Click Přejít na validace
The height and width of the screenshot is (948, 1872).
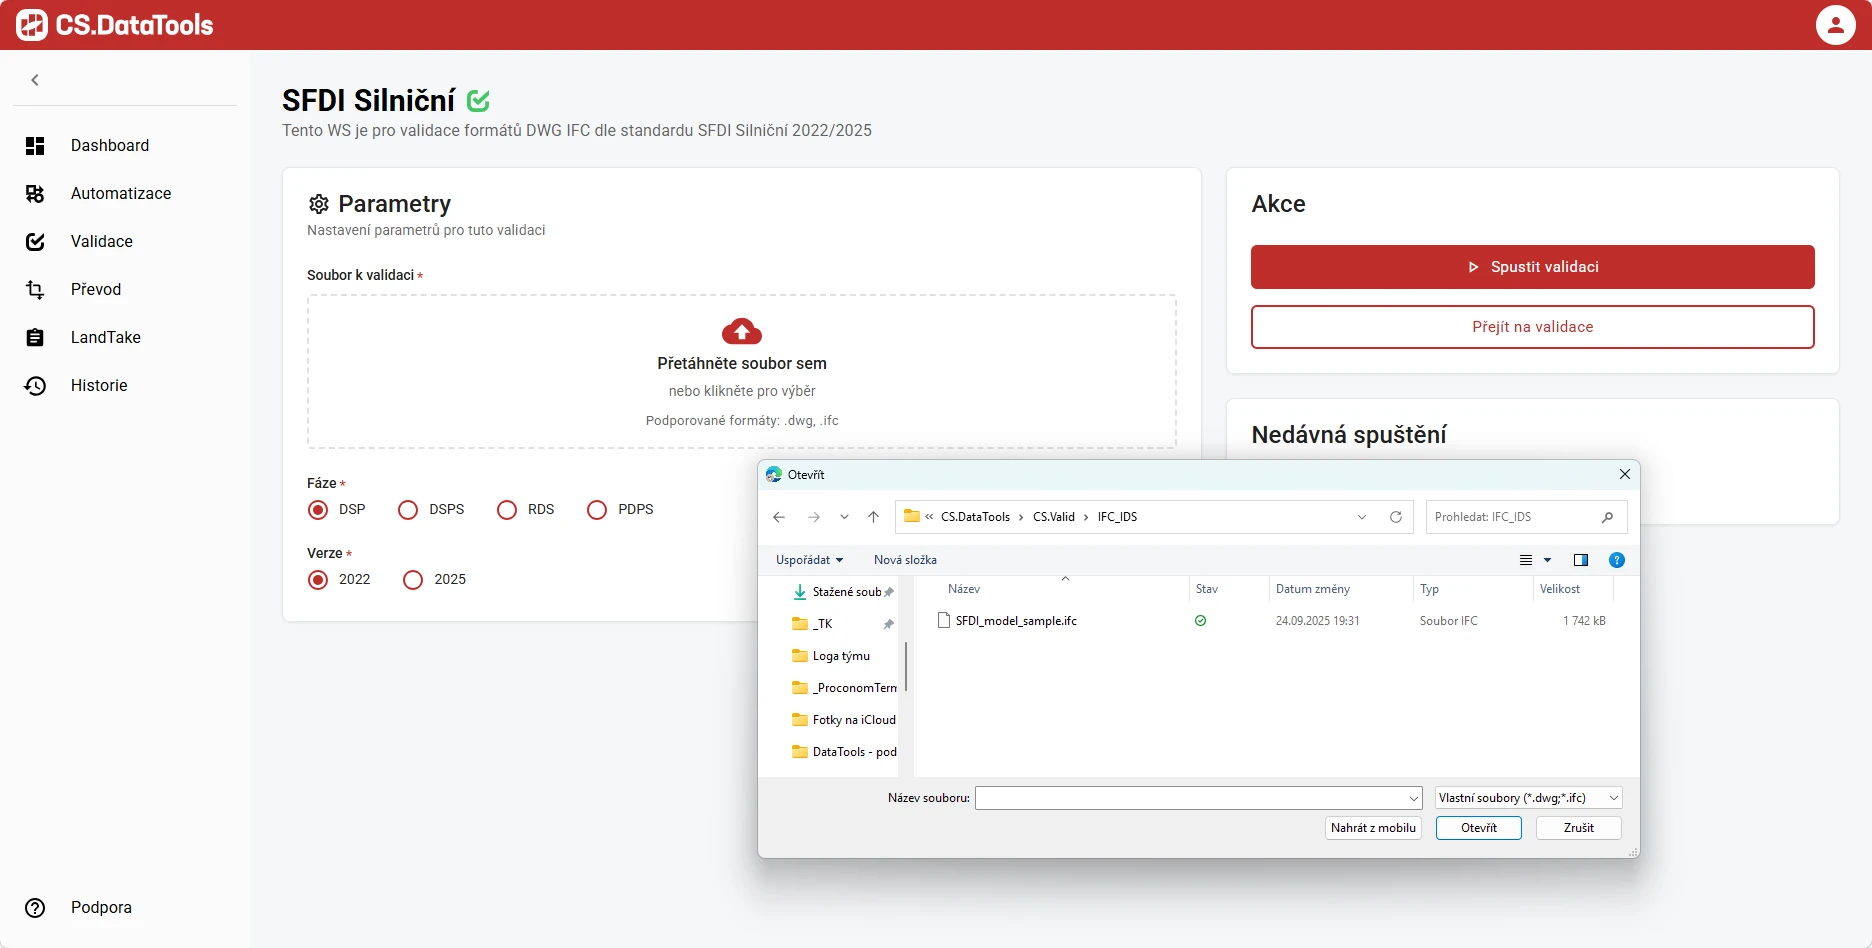(1531, 327)
